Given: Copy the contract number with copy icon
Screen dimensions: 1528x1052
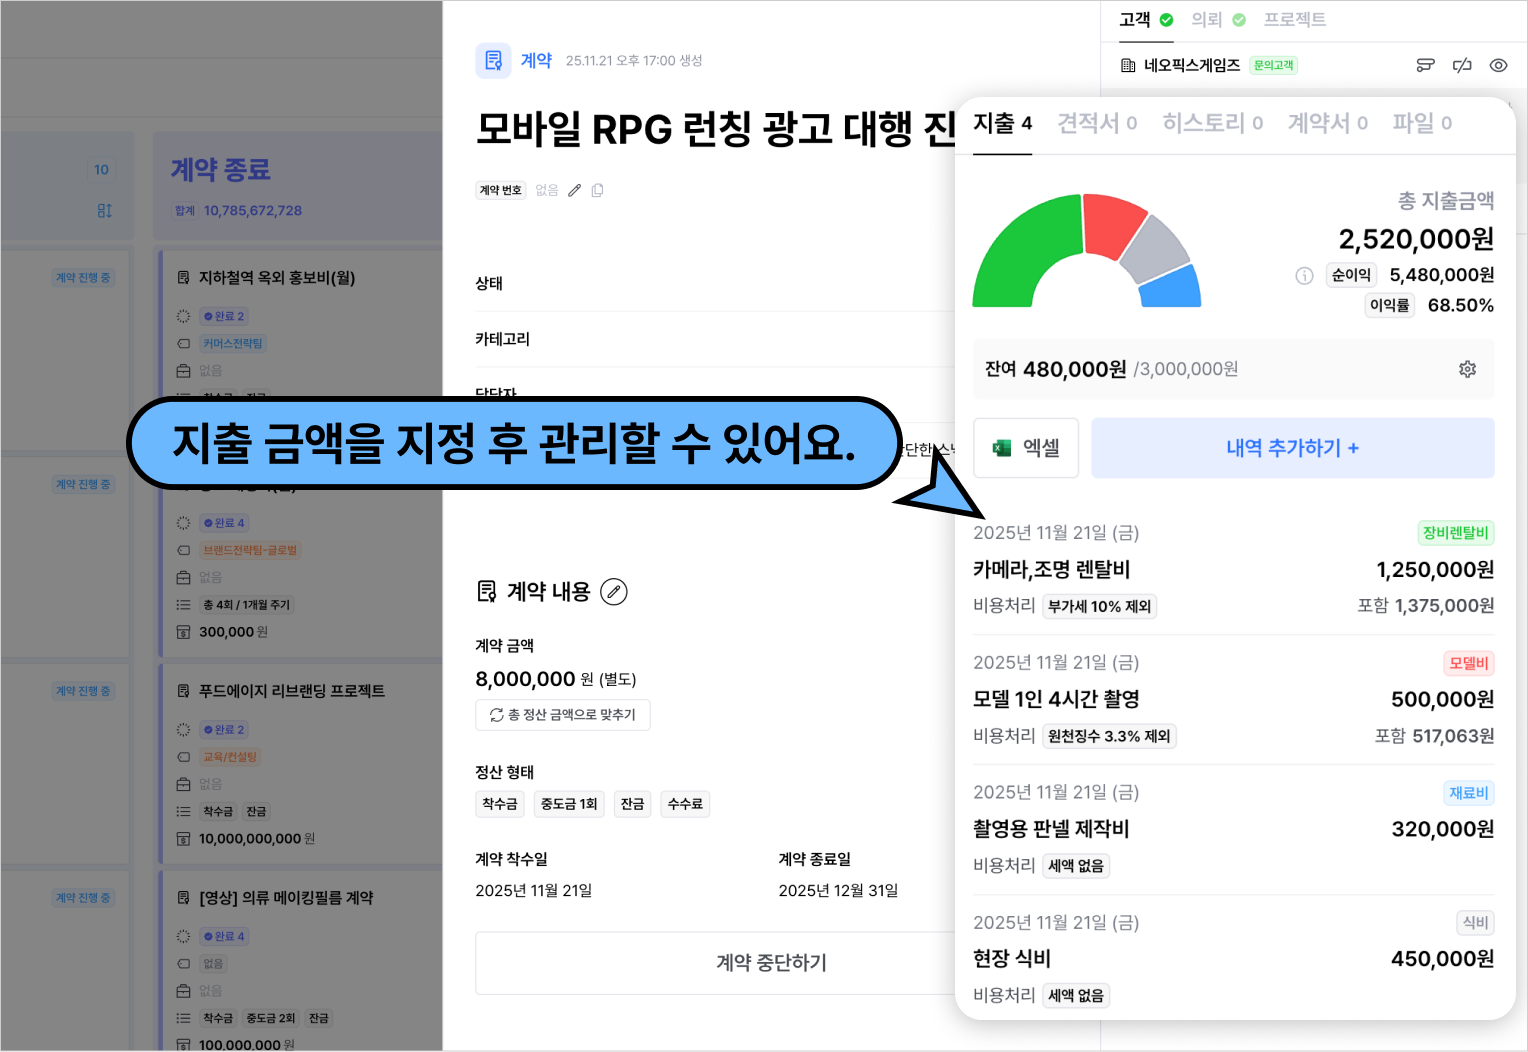Looking at the screenshot, I should point(597,190).
